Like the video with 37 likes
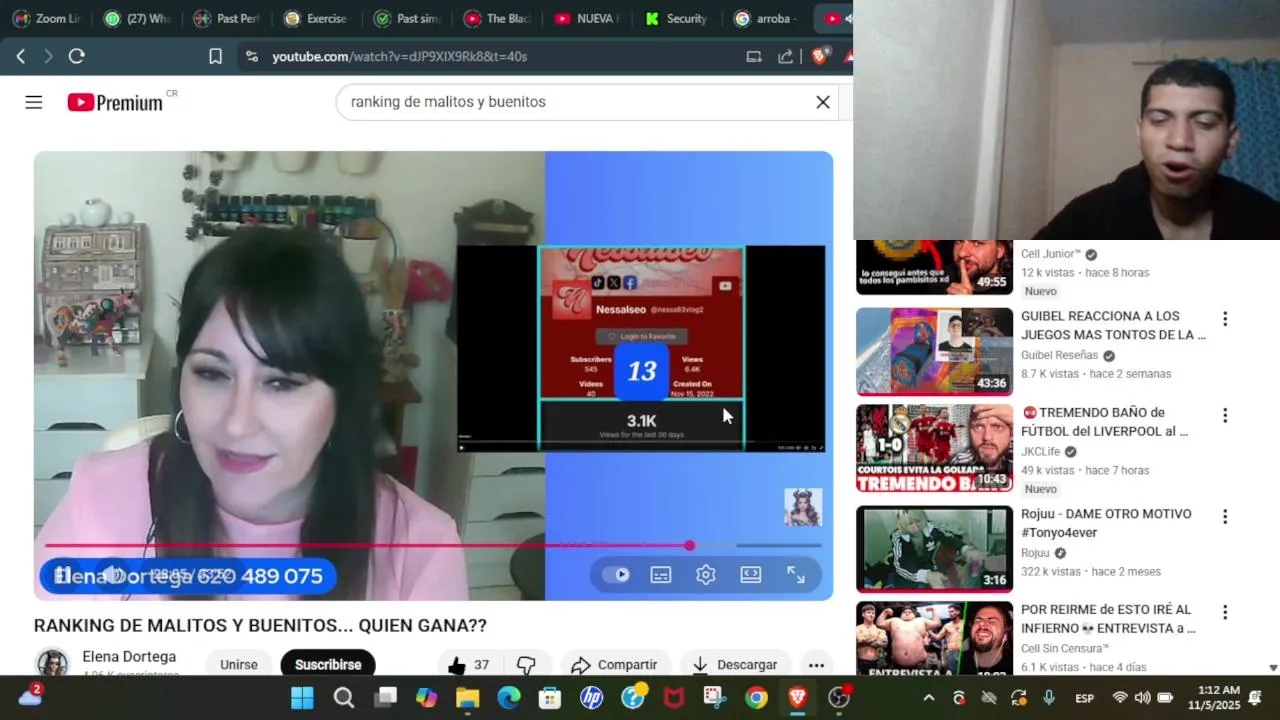 tap(468, 665)
